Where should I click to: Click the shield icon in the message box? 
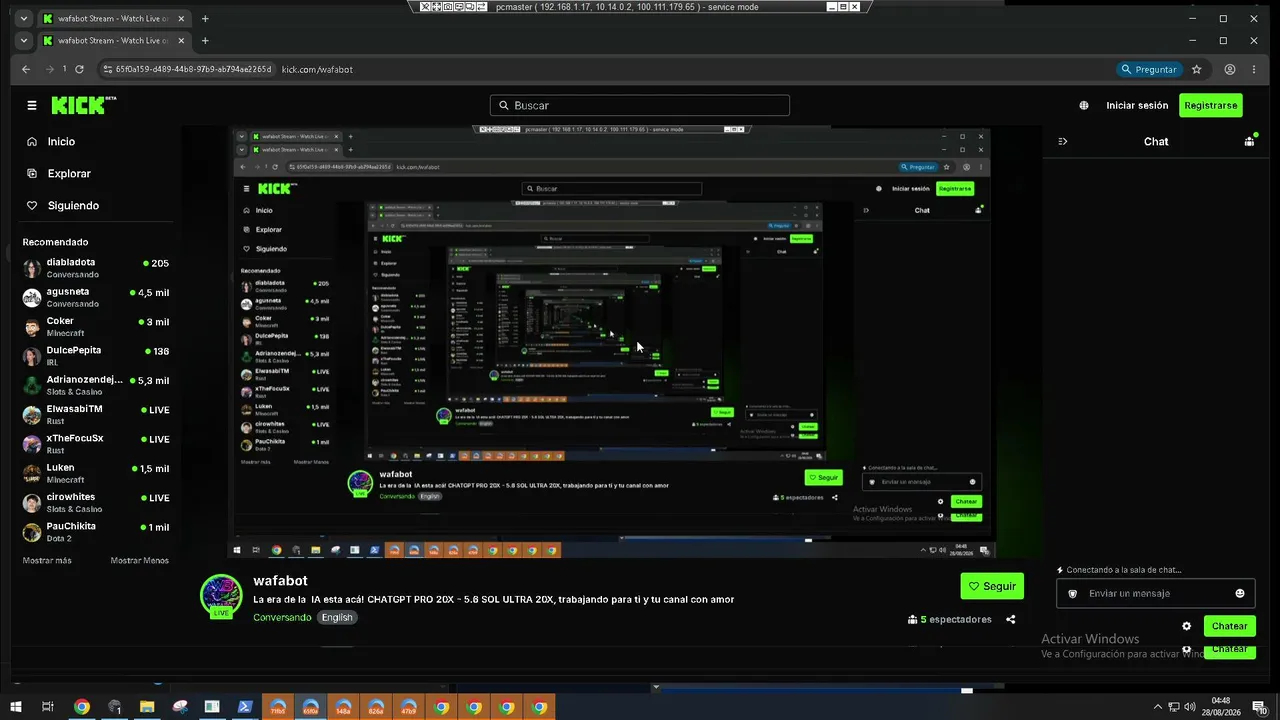tap(1073, 593)
